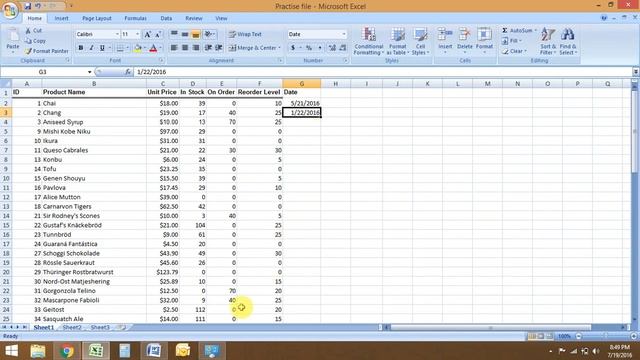Toggle Bold formatting
This screenshot has height=360, width=640.
click(x=81, y=48)
